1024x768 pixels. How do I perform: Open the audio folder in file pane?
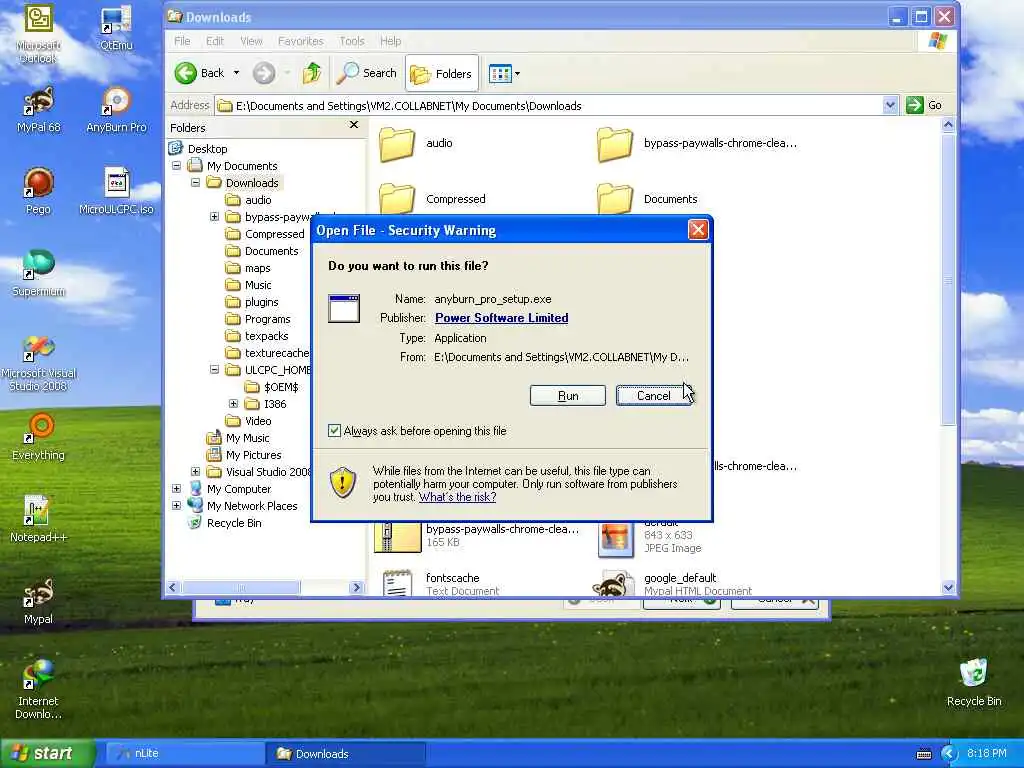415,143
